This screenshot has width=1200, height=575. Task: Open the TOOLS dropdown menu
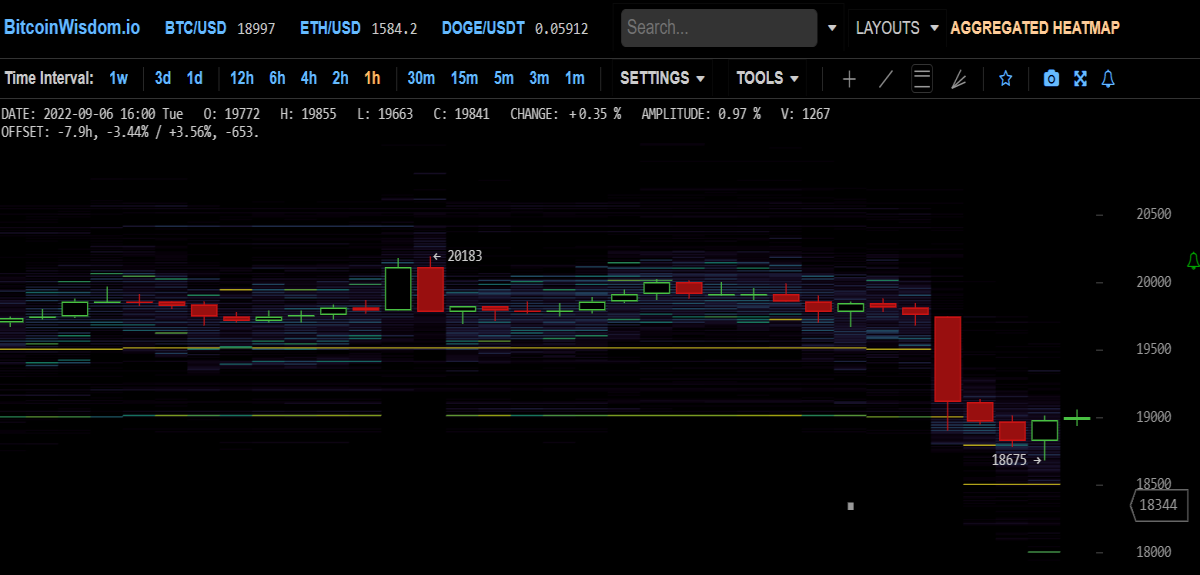(x=767, y=78)
